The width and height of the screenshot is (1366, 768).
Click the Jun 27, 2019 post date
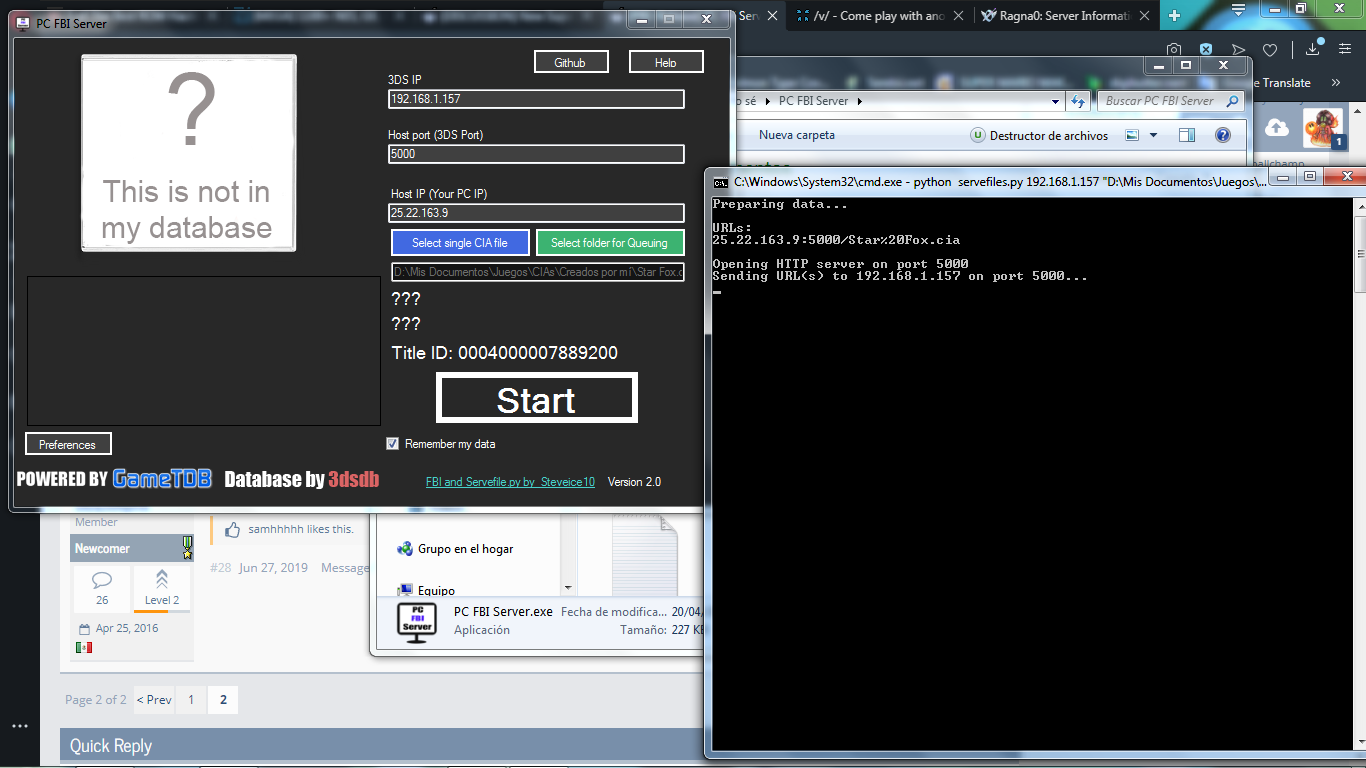tap(274, 568)
